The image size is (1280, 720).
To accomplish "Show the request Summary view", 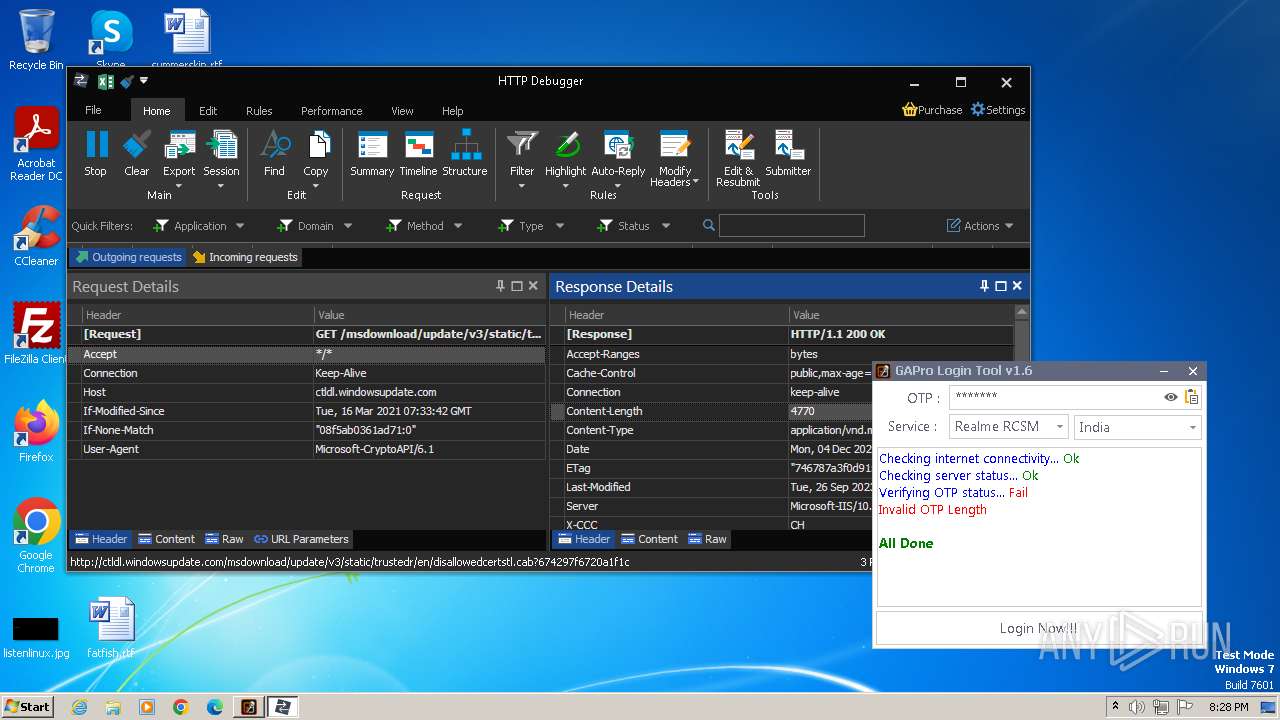I will coord(372,154).
